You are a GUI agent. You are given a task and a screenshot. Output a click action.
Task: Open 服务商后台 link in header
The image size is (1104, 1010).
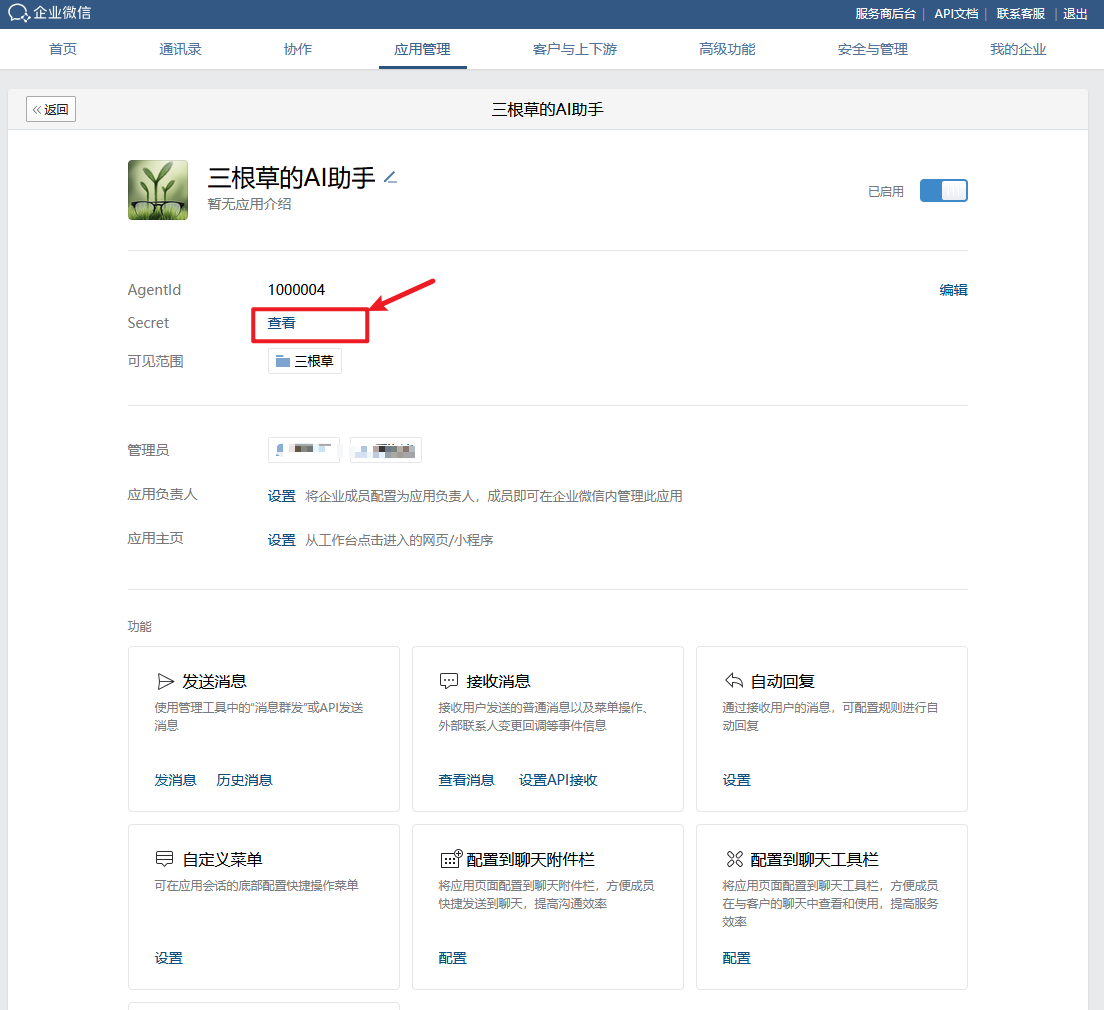pyautogui.click(x=885, y=13)
